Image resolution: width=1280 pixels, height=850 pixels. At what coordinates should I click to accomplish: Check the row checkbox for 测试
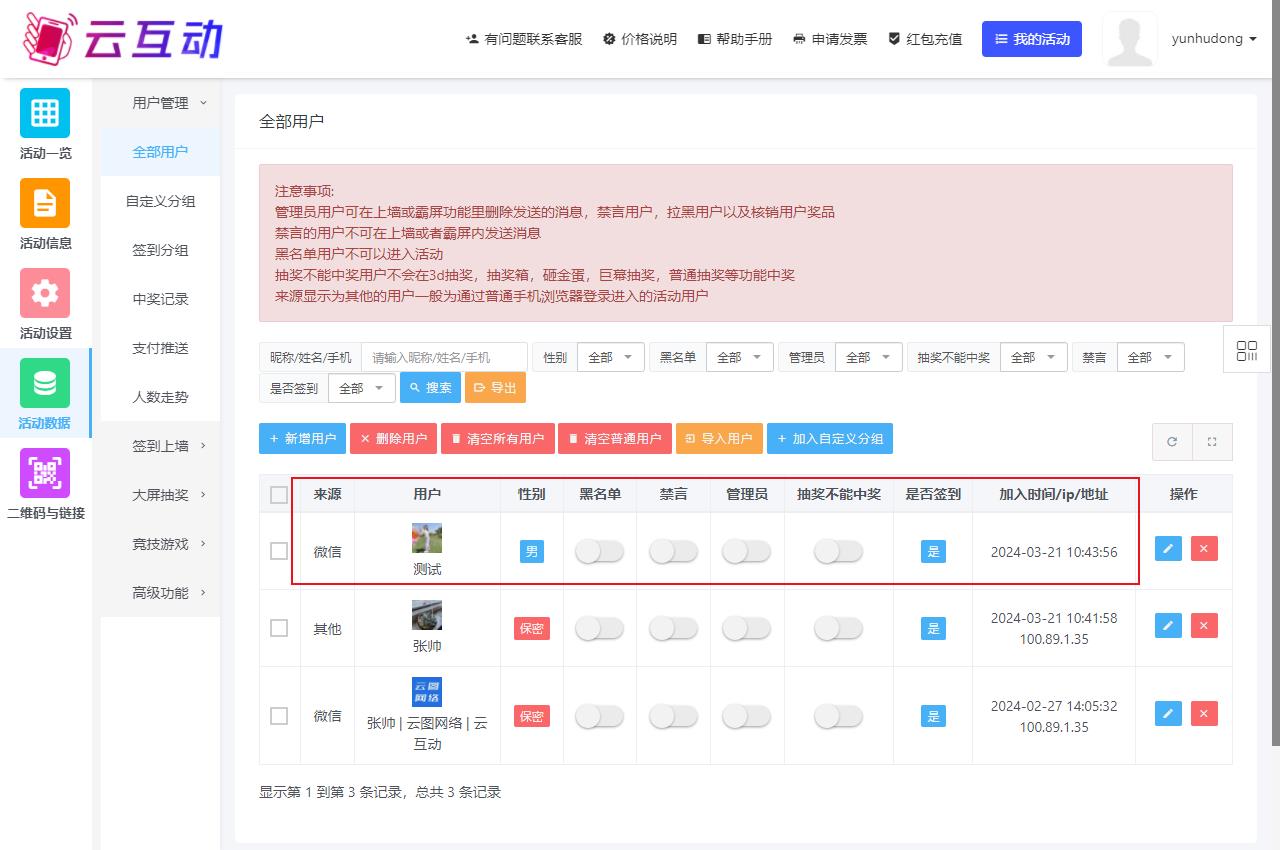click(x=279, y=551)
